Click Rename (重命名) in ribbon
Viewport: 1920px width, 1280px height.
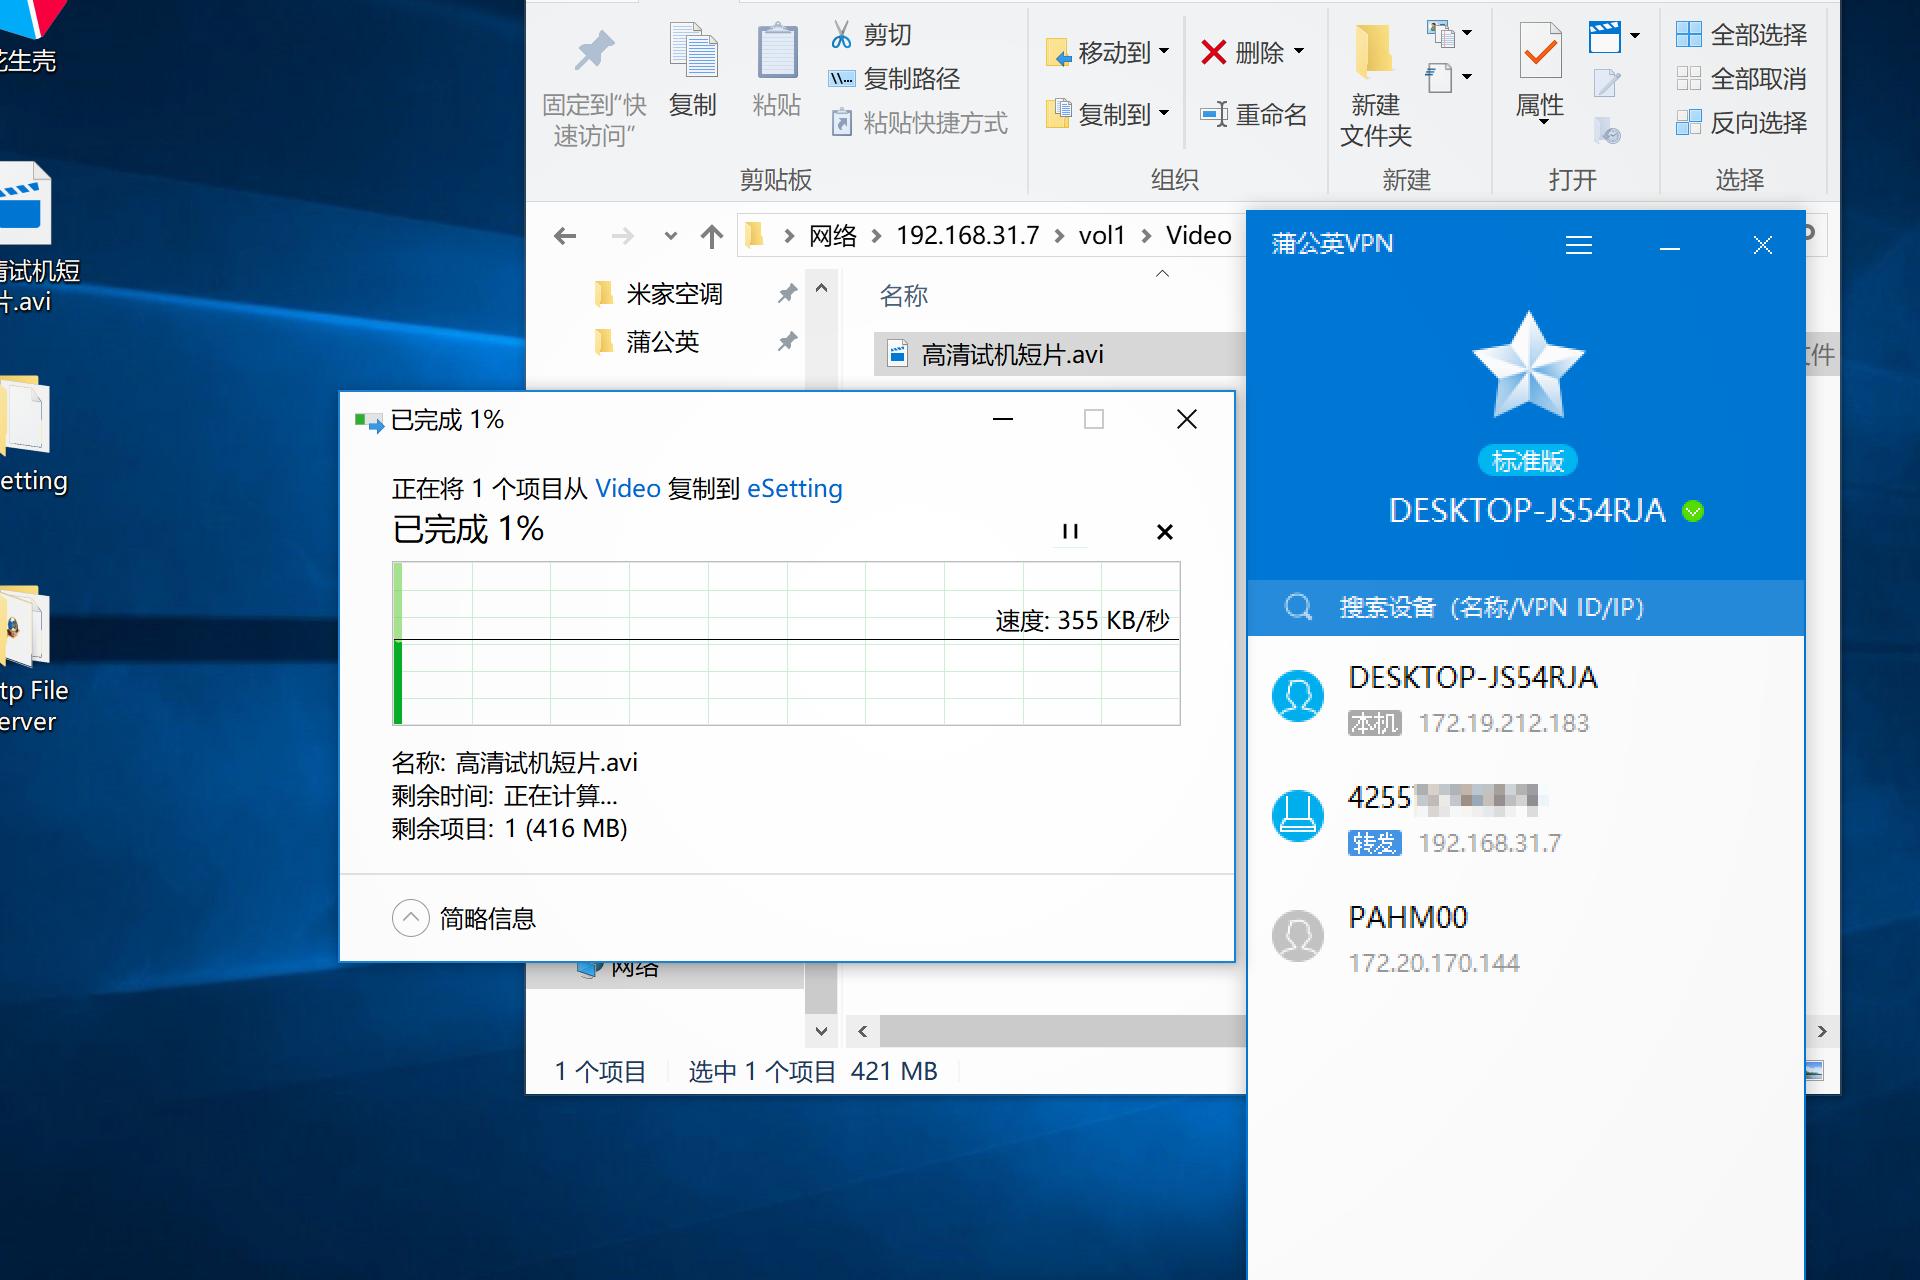[x=1254, y=115]
